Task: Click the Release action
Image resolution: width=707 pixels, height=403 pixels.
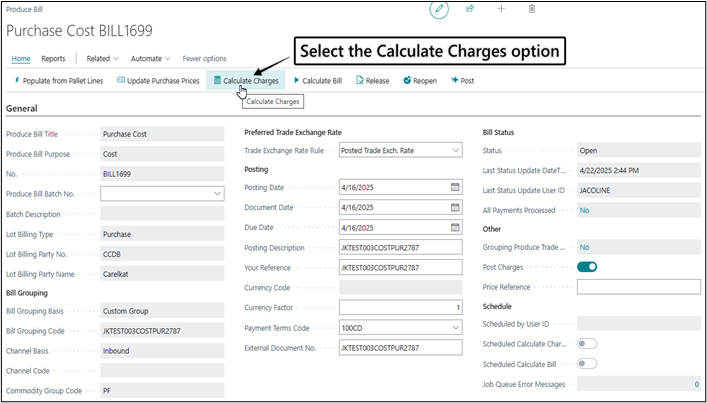Action: click(x=373, y=81)
